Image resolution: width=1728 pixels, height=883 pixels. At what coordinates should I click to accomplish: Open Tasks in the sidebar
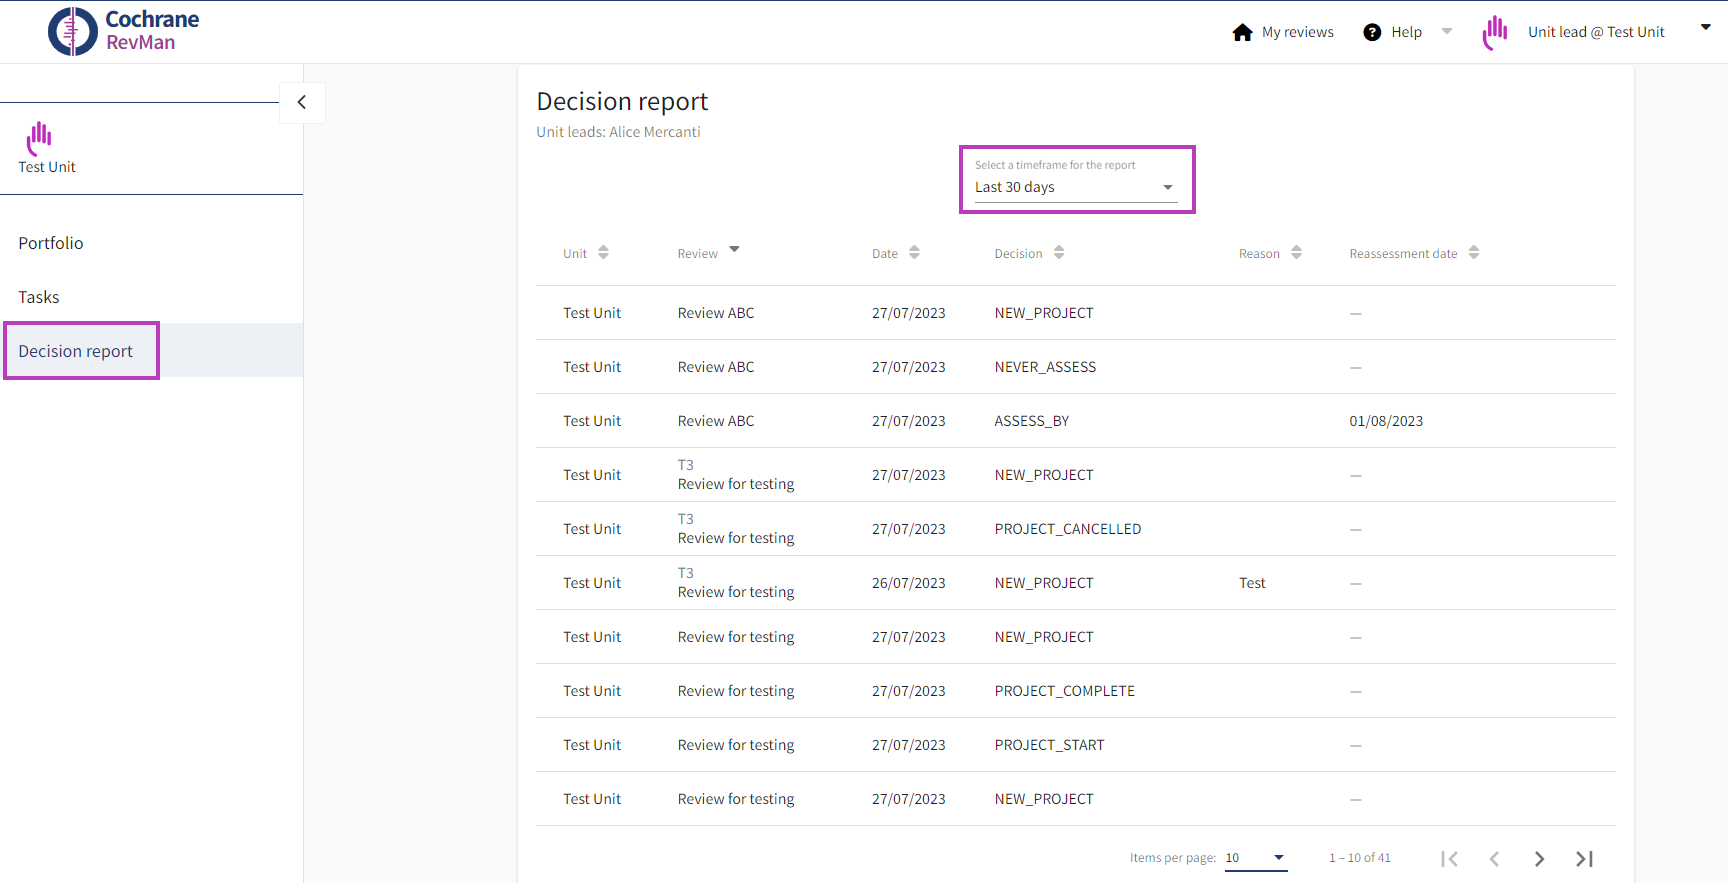pyautogui.click(x=39, y=297)
